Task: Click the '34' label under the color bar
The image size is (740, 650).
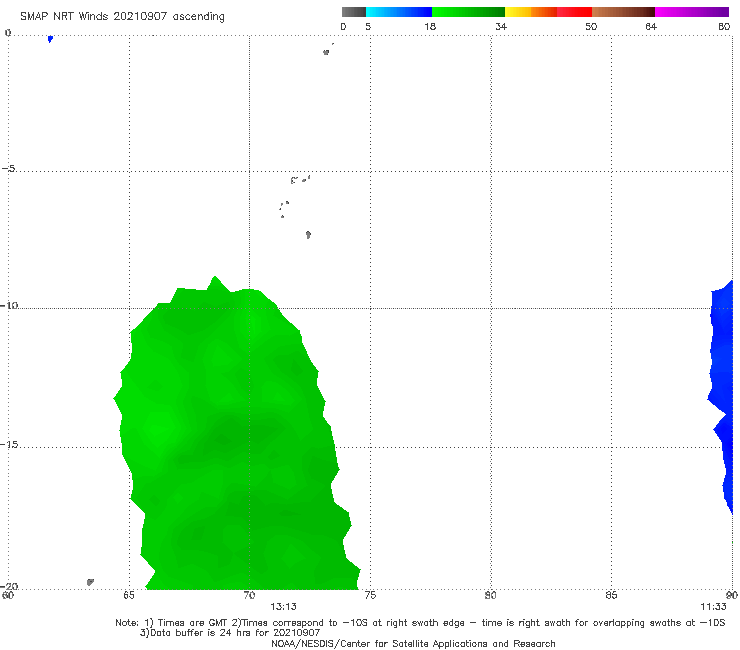Action: 501,26
